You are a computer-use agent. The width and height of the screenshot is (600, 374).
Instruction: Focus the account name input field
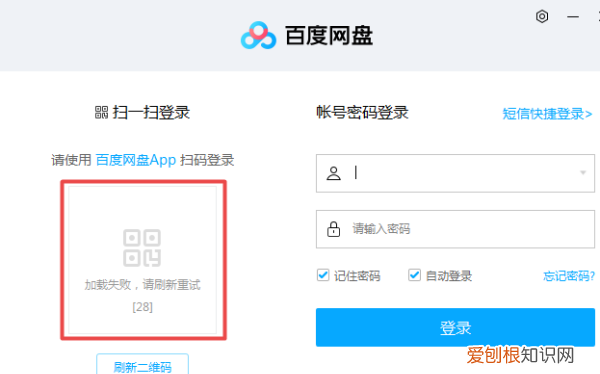point(455,173)
